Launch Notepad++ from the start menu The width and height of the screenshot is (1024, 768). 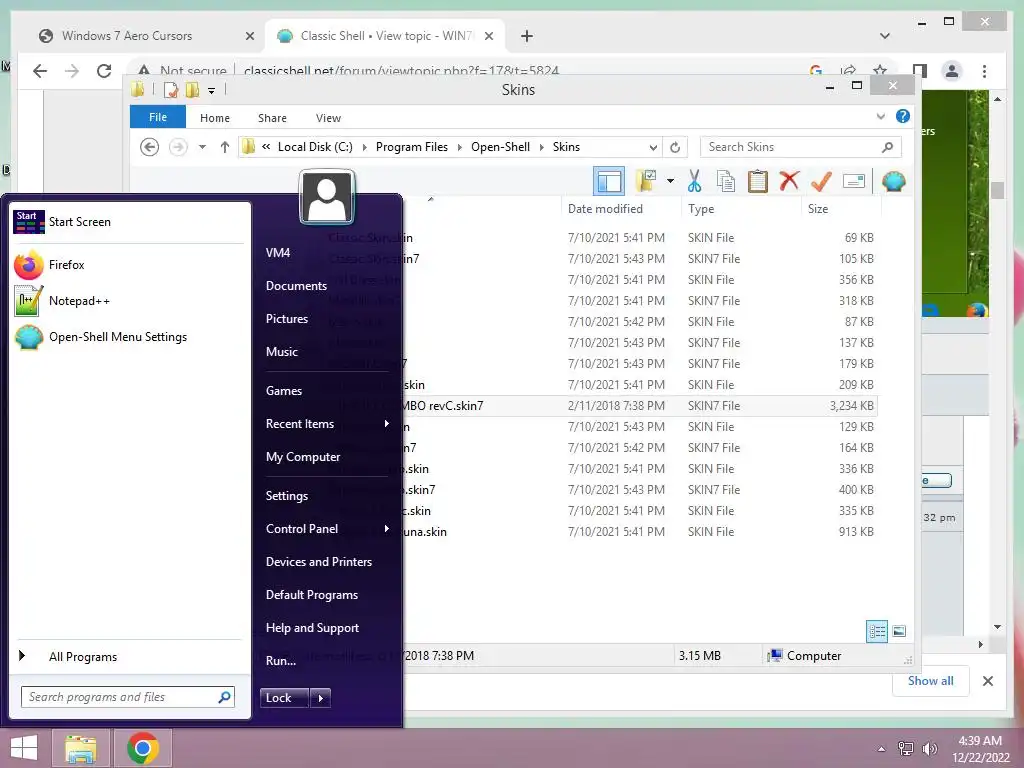click(129, 301)
